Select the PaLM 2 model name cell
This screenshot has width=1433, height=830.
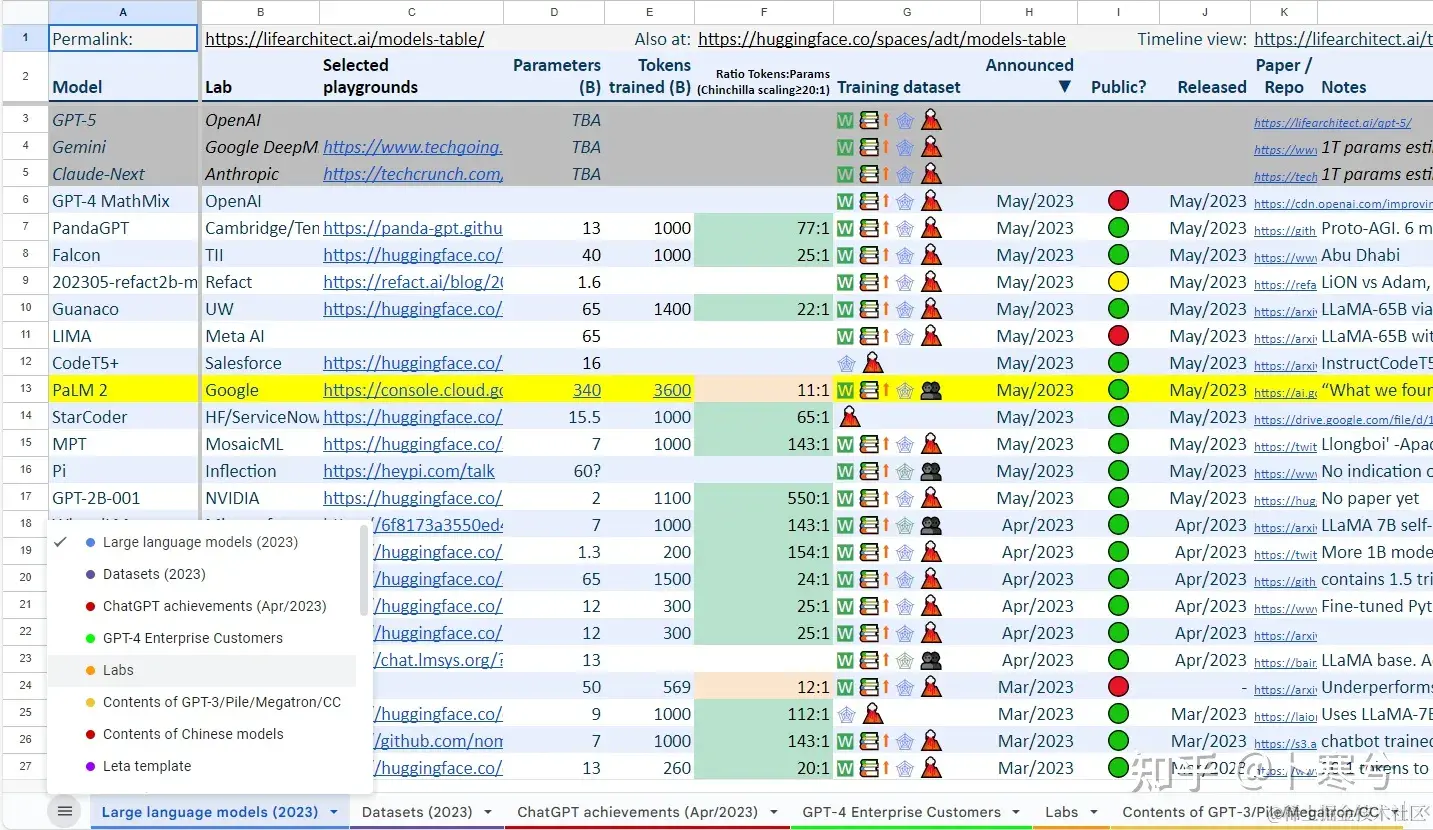[x=123, y=390]
